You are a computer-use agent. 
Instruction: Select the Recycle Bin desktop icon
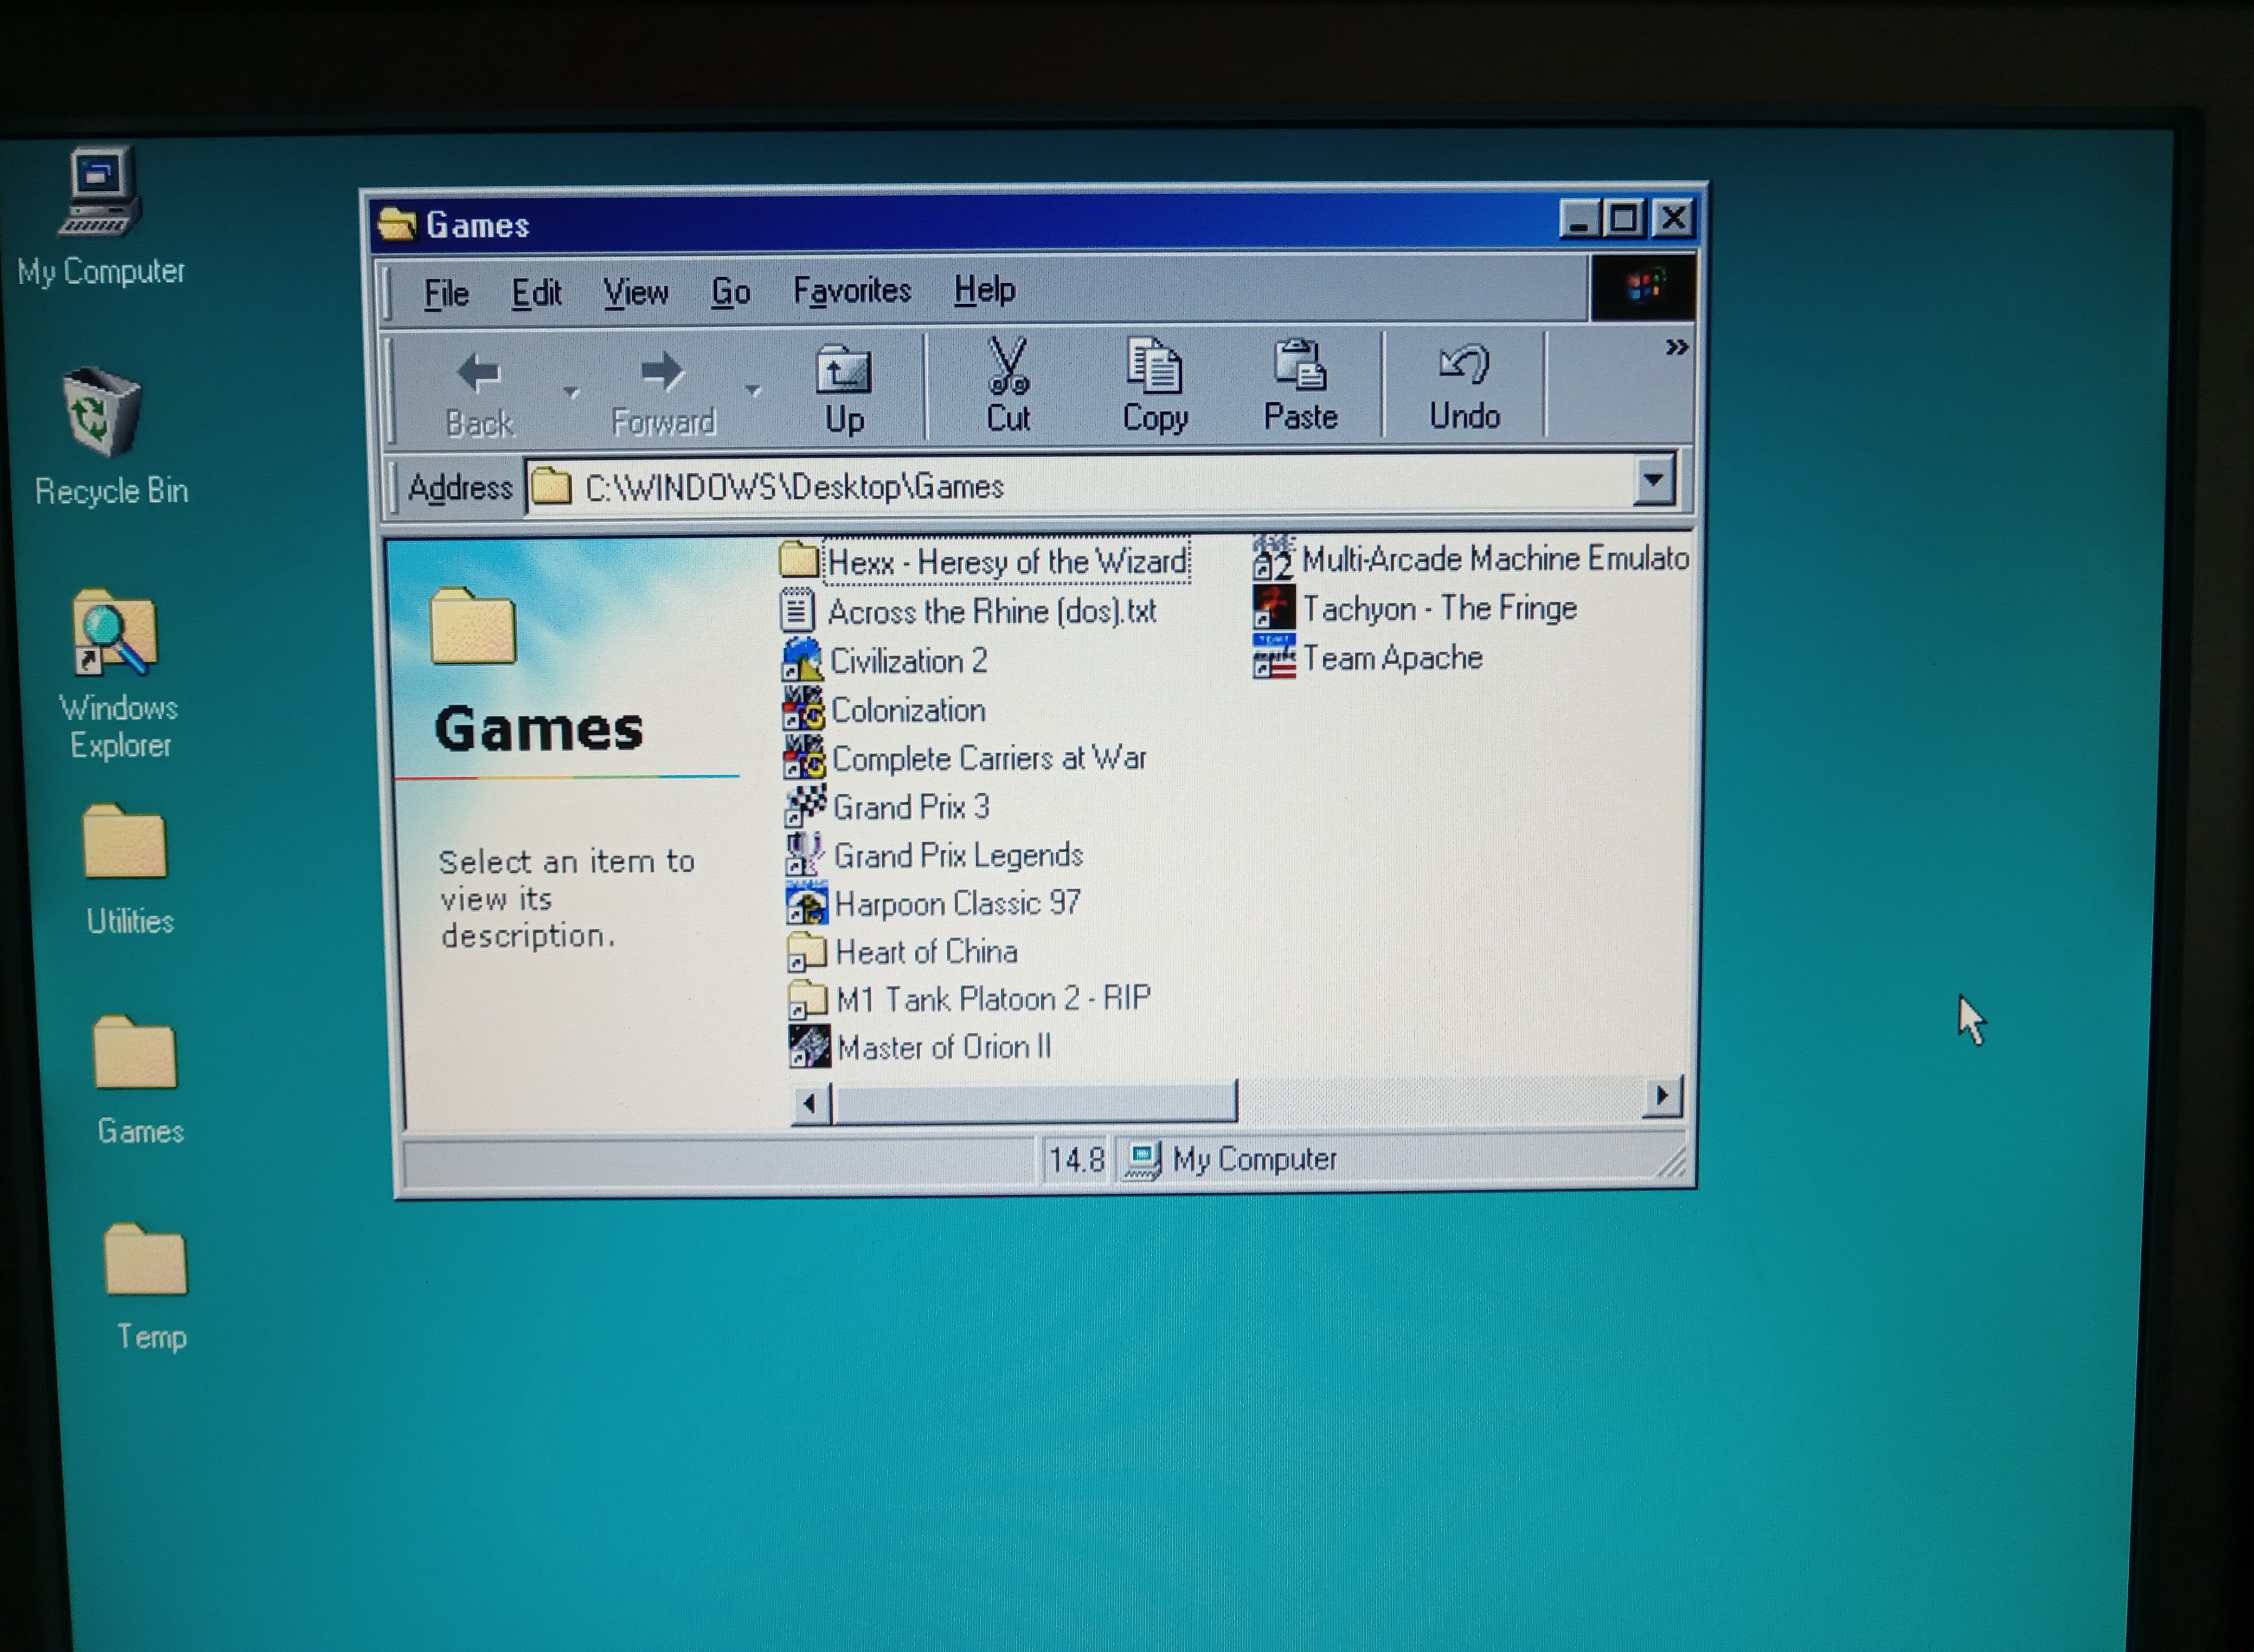(x=101, y=412)
